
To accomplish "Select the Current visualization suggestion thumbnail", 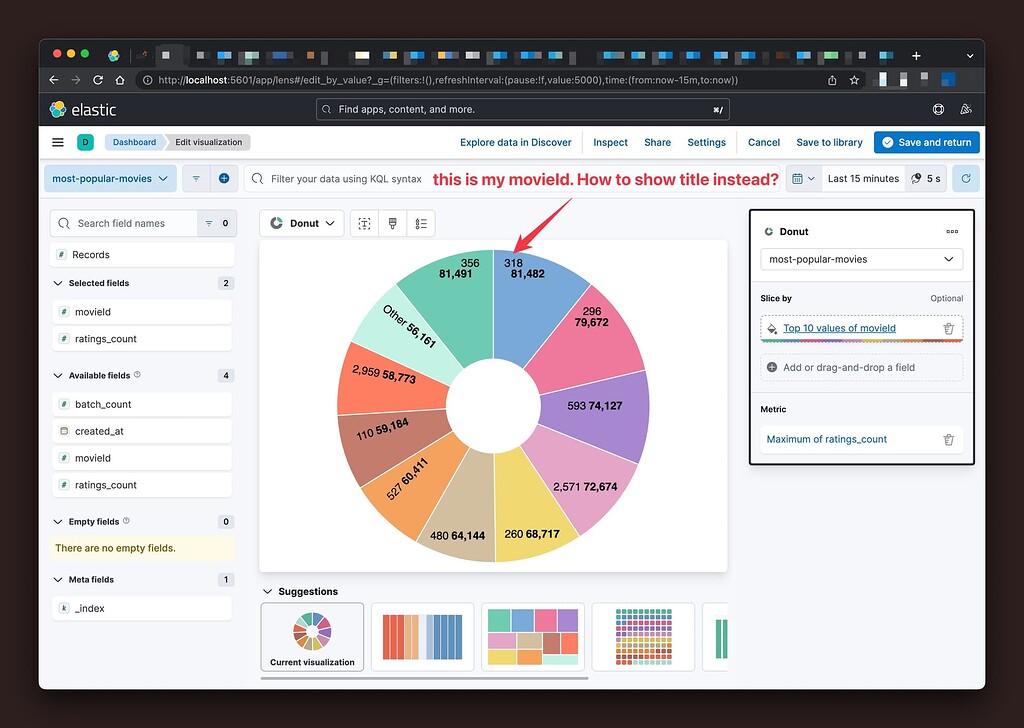I will tap(313, 630).
